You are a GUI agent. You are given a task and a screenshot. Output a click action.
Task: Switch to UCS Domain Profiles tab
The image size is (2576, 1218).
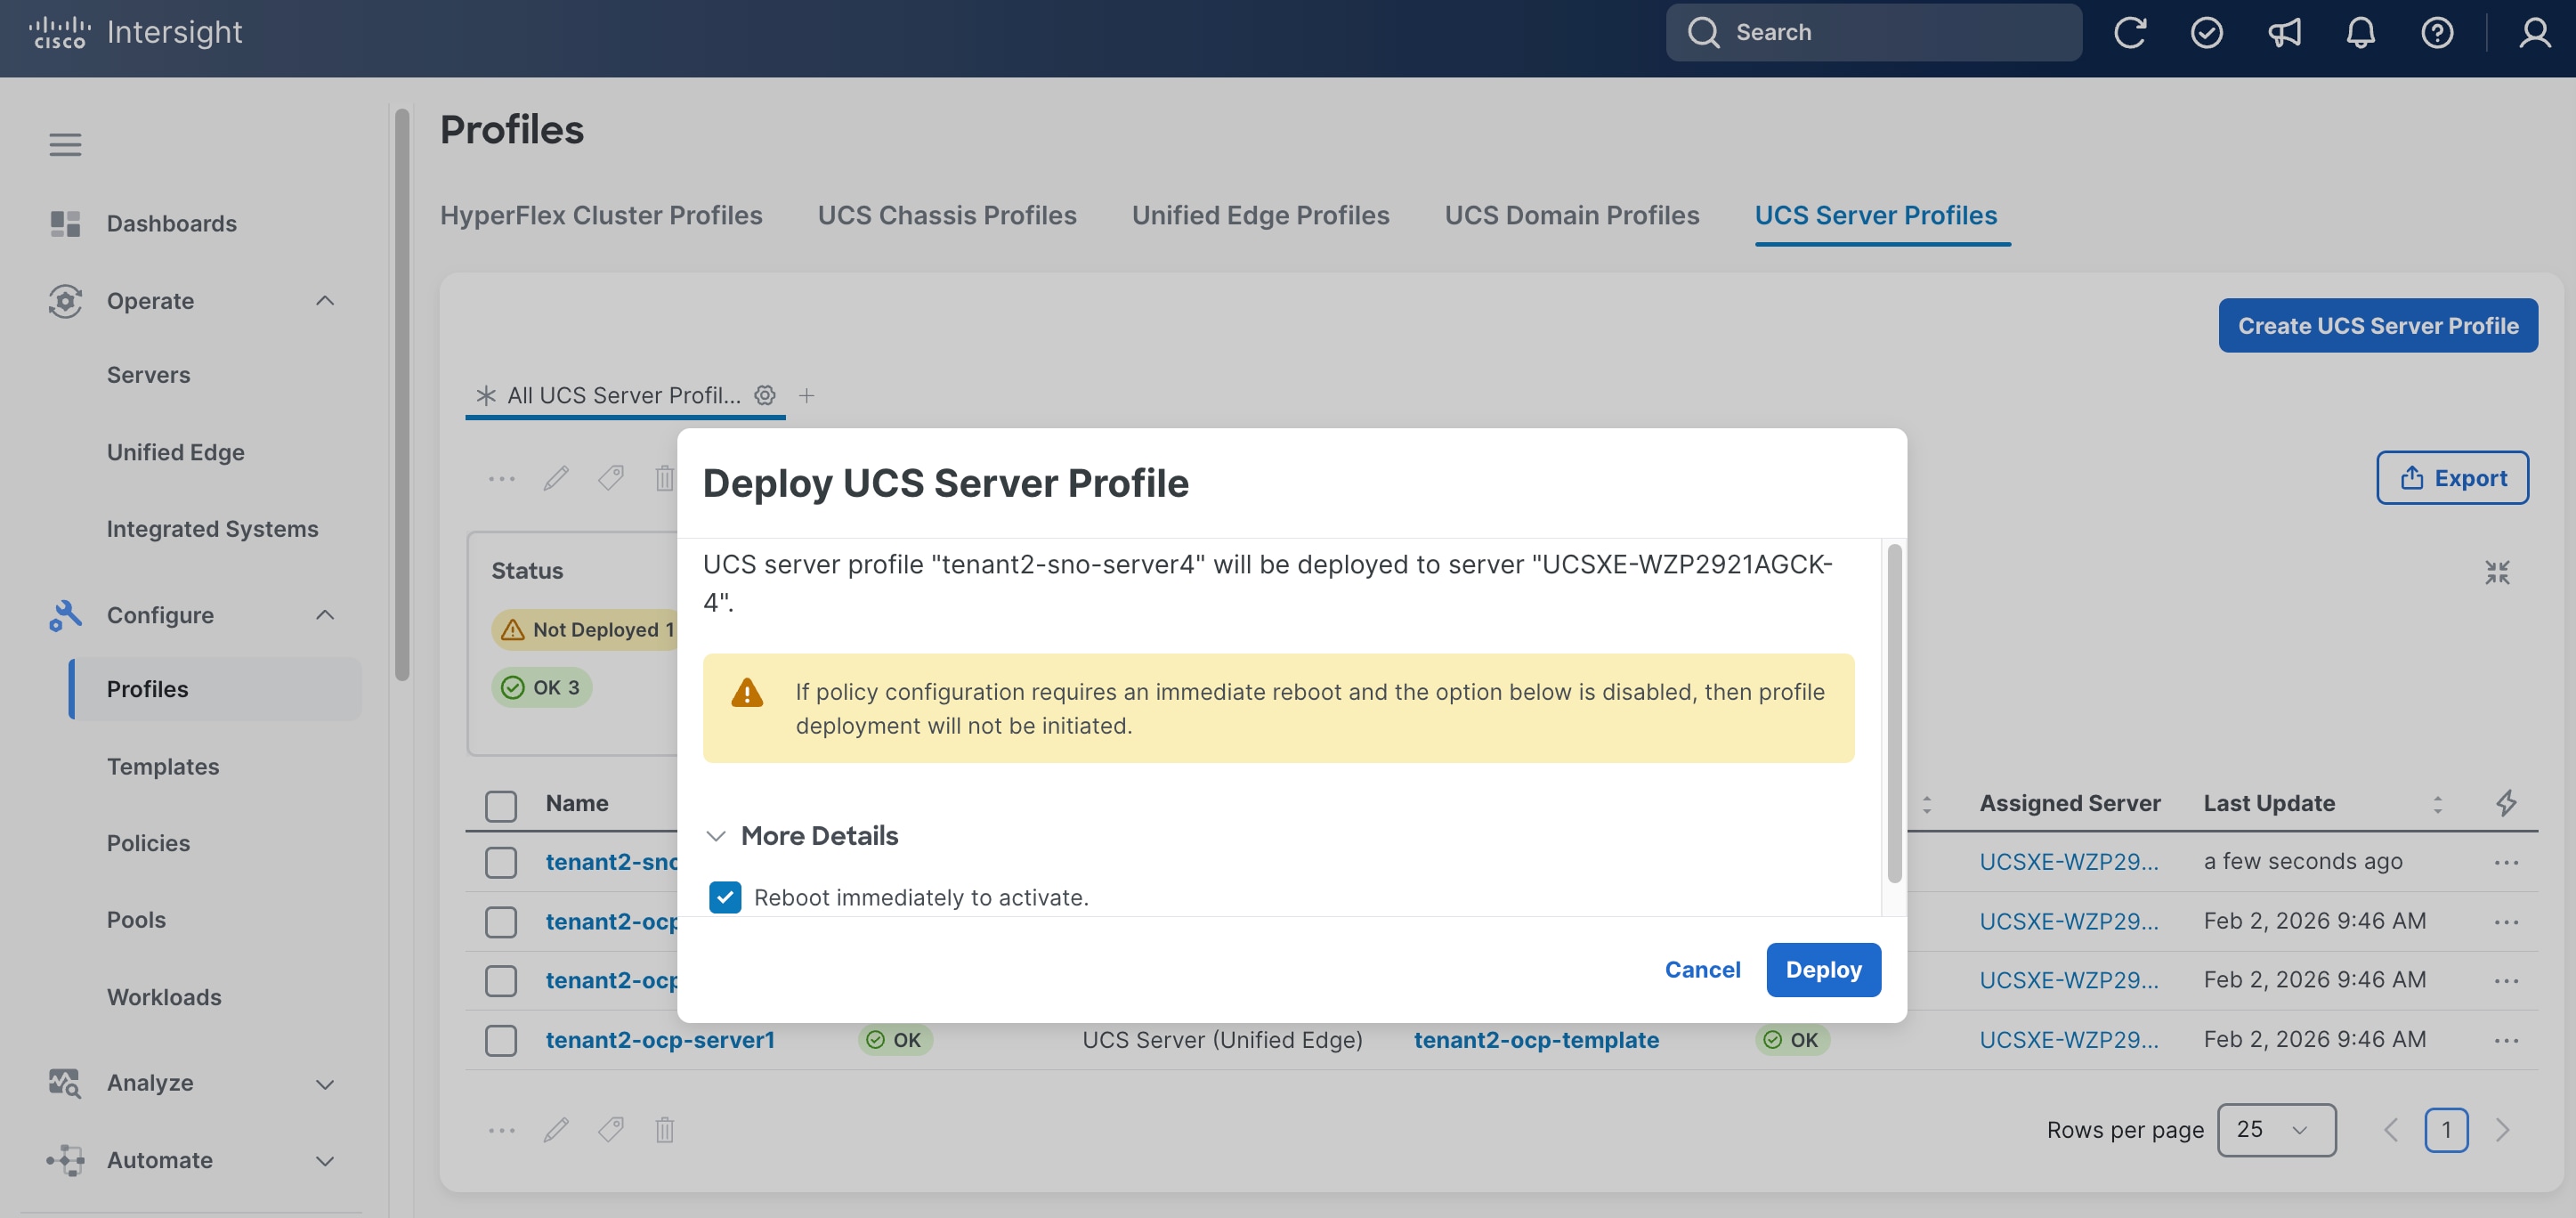point(1571,215)
